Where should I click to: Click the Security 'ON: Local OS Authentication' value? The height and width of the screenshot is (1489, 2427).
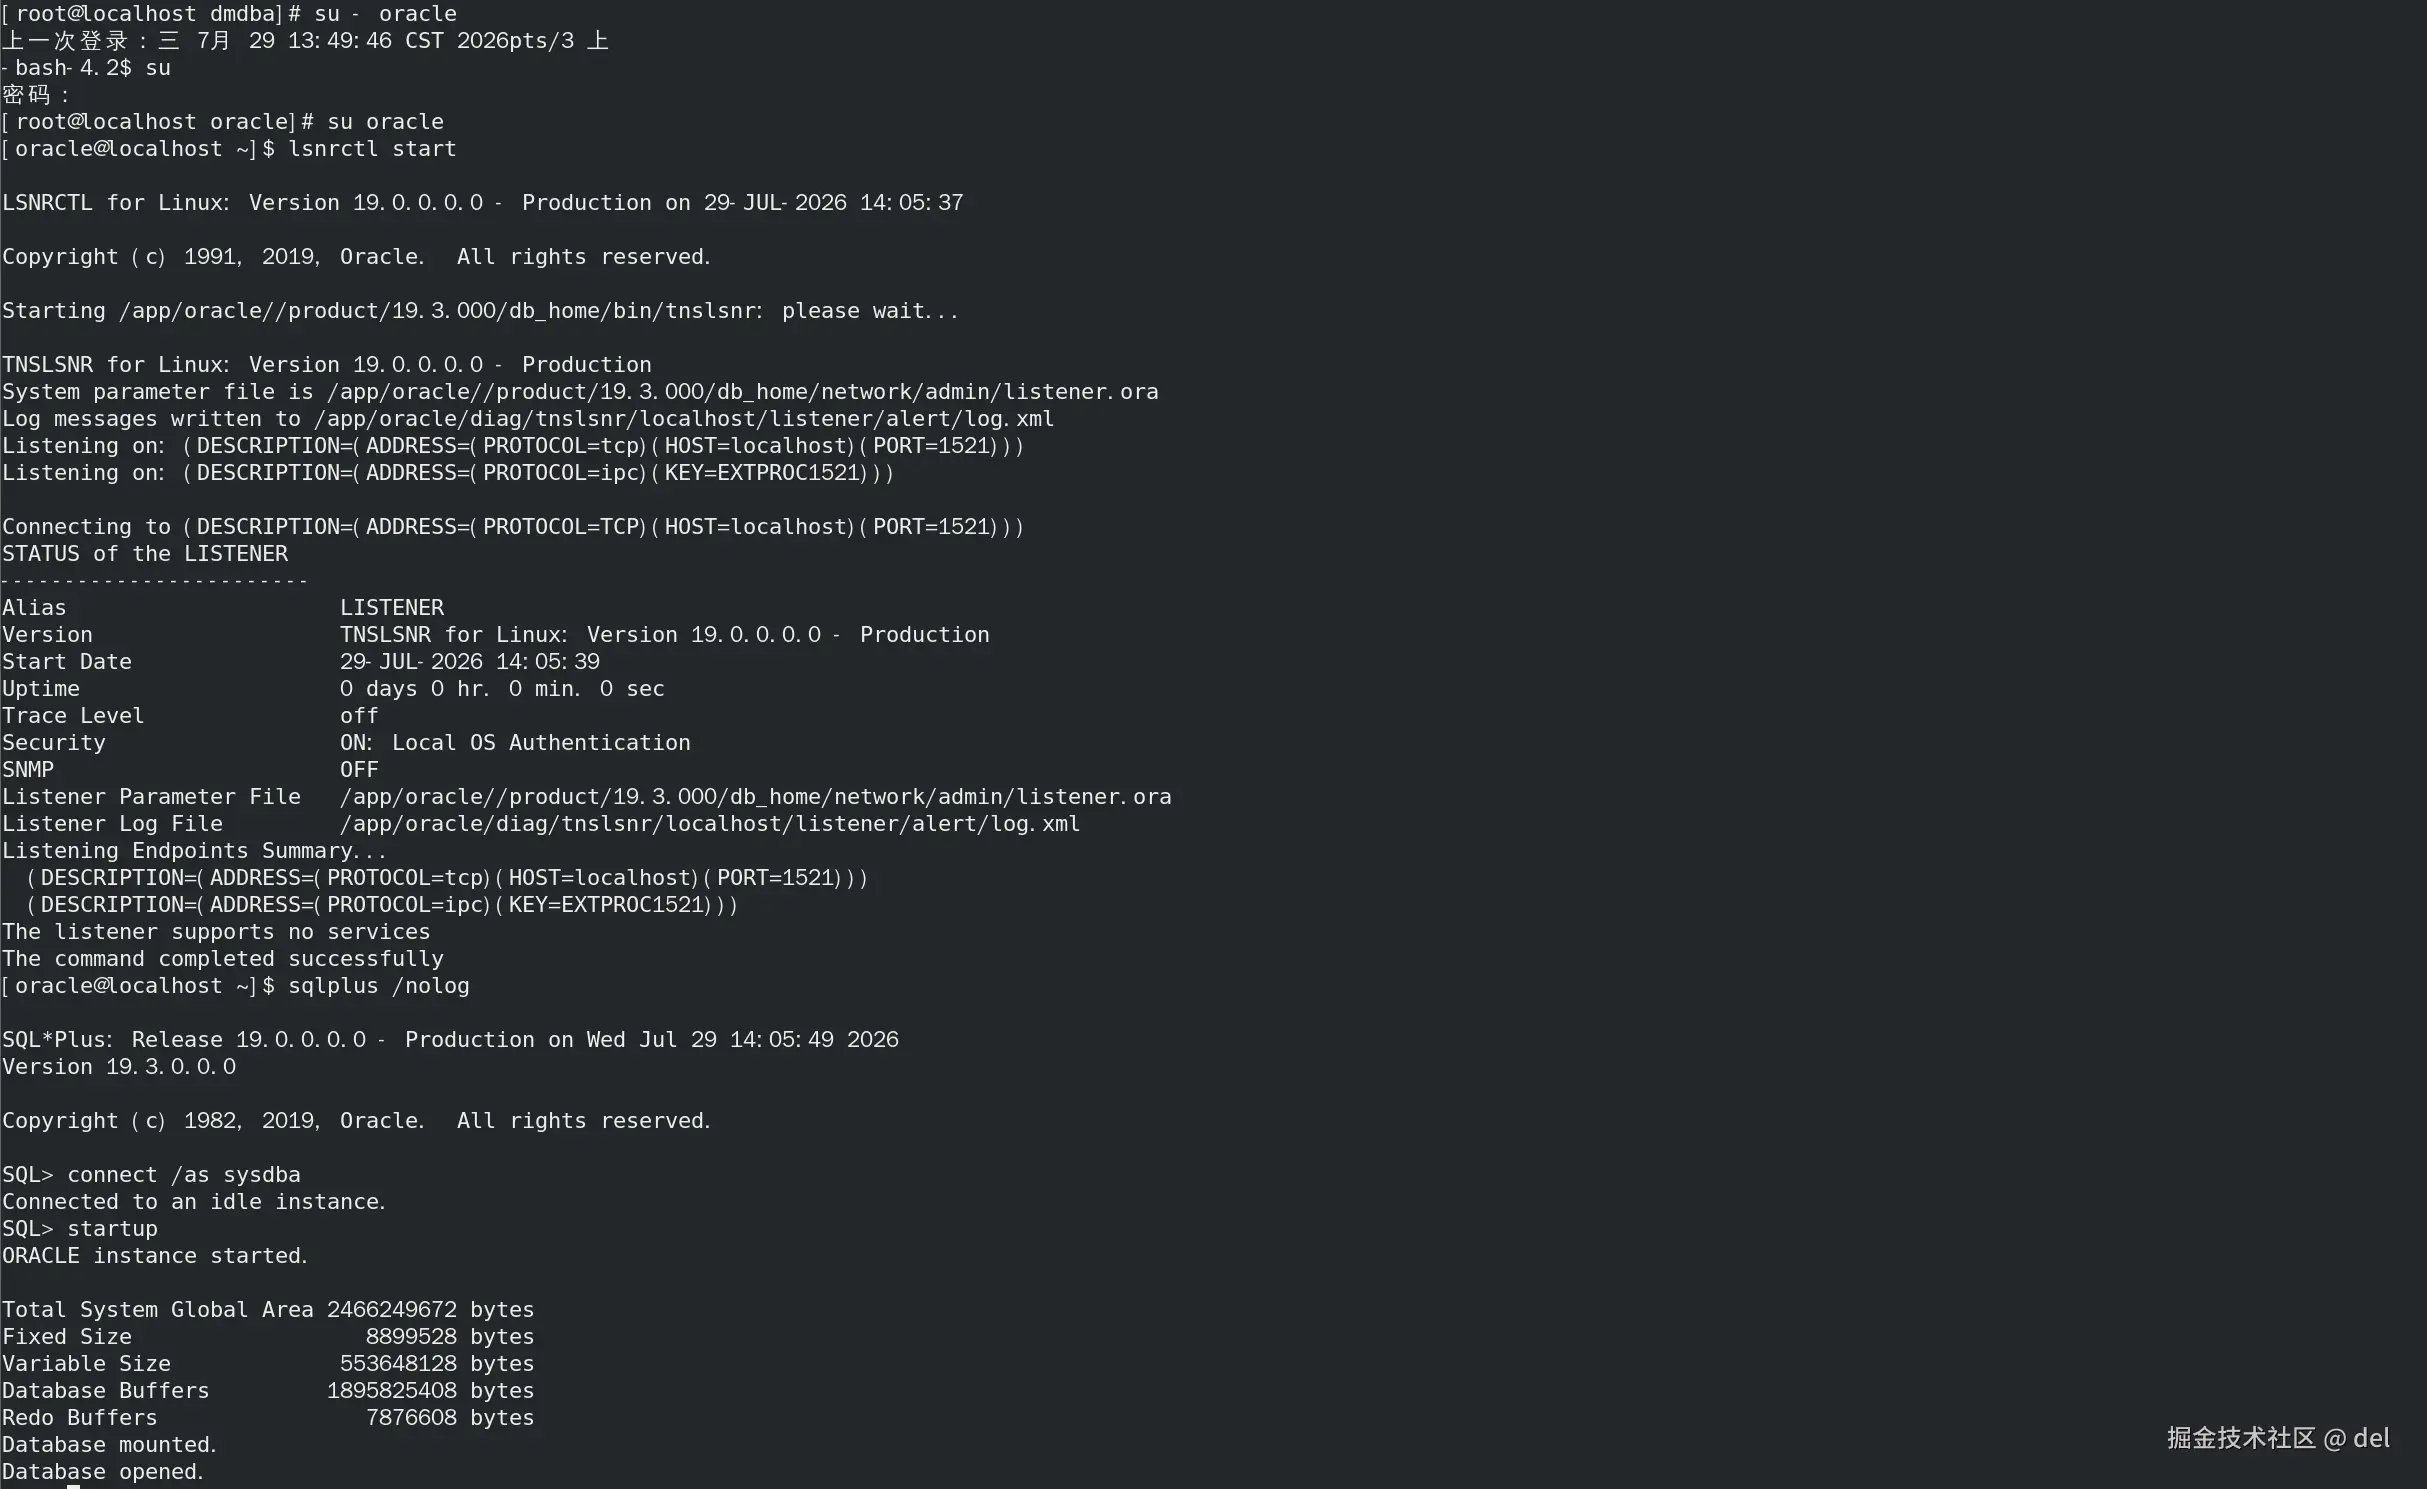(x=515, y=743)
